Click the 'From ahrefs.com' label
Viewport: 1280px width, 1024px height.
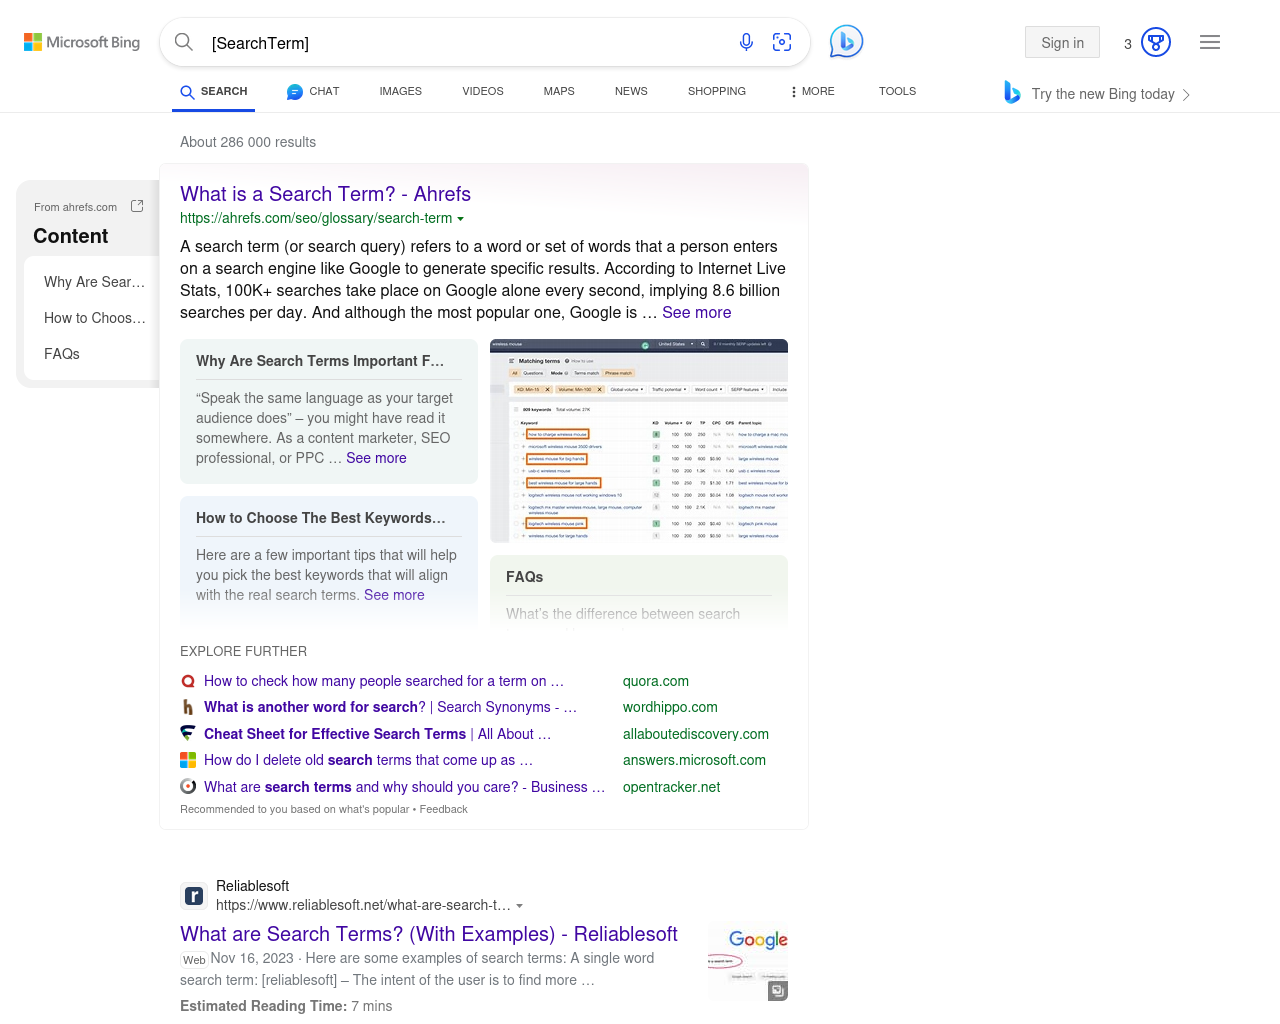point(75,207)
